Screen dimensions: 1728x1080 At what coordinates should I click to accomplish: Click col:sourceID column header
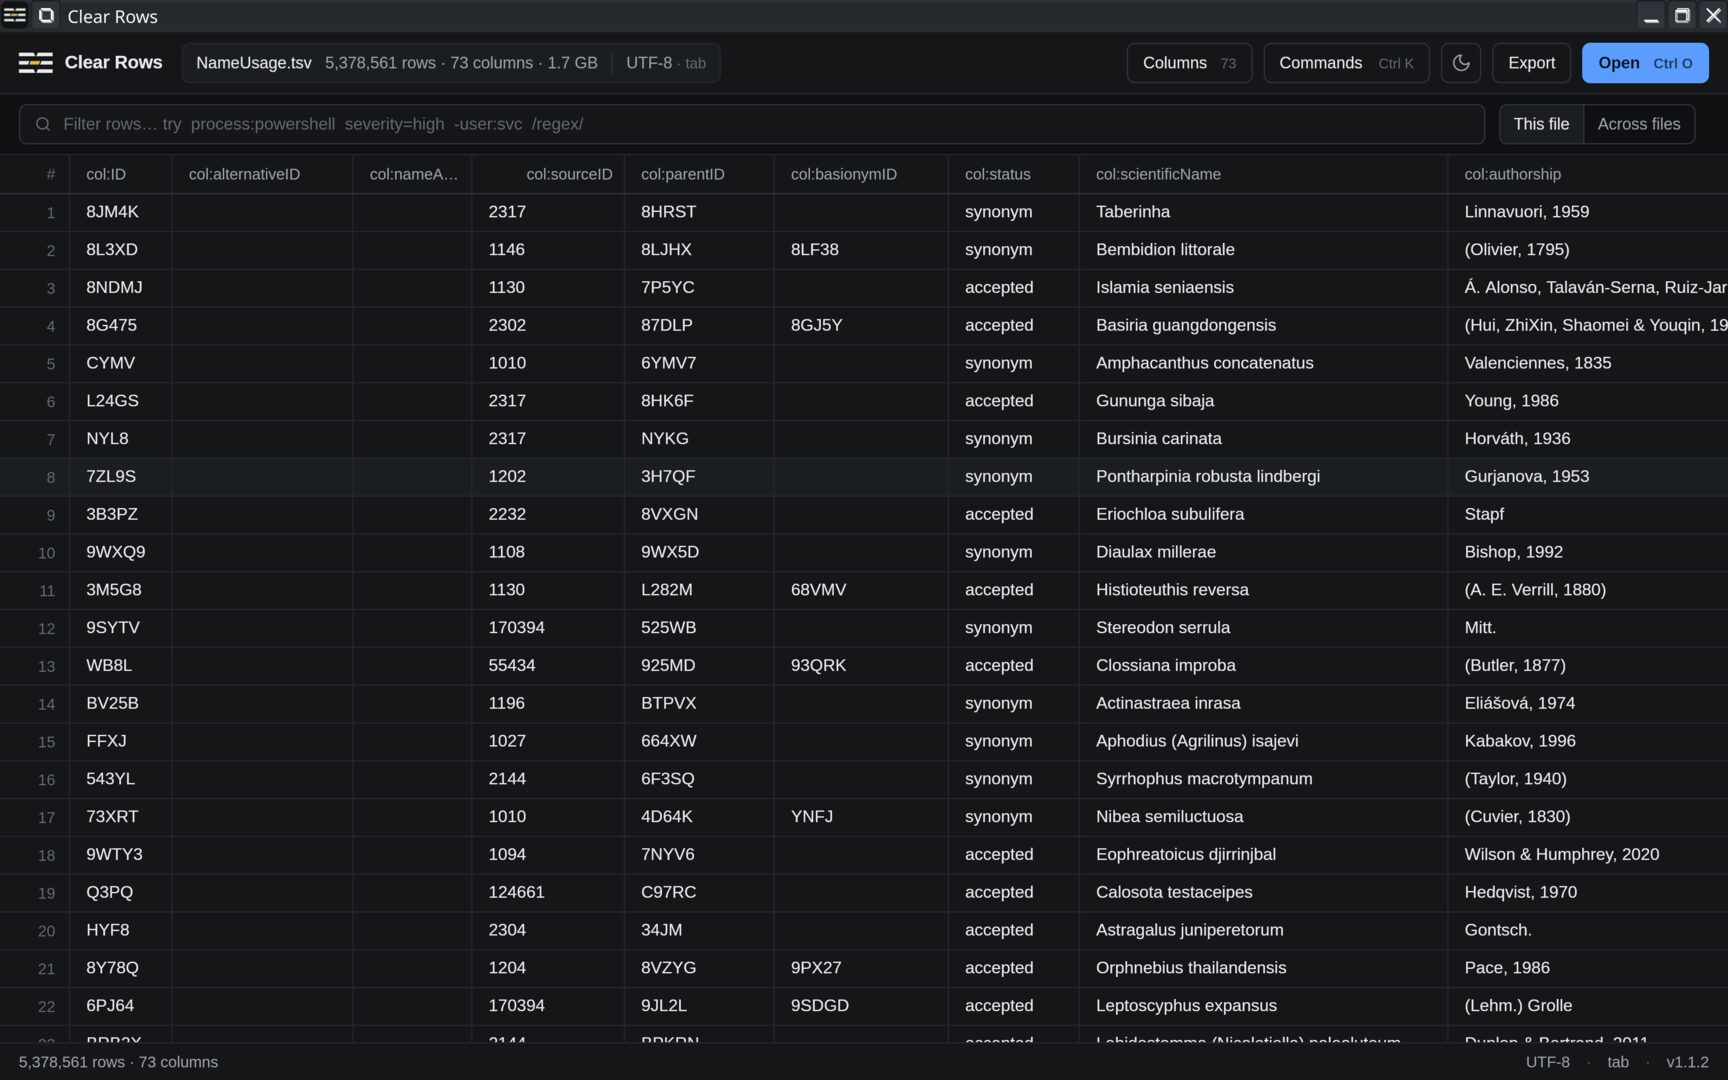[x=548, y=174]
